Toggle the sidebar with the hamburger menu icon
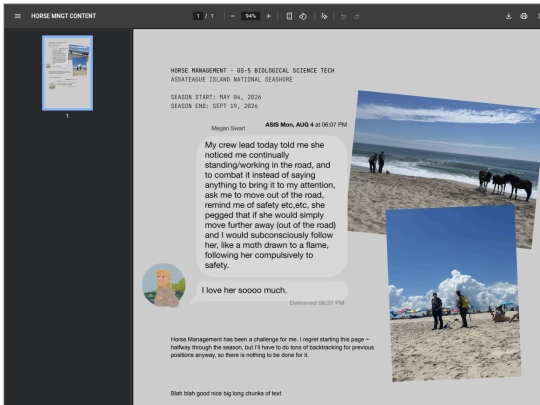The width and height of the screenshot is (540, 405). [18, 16]
